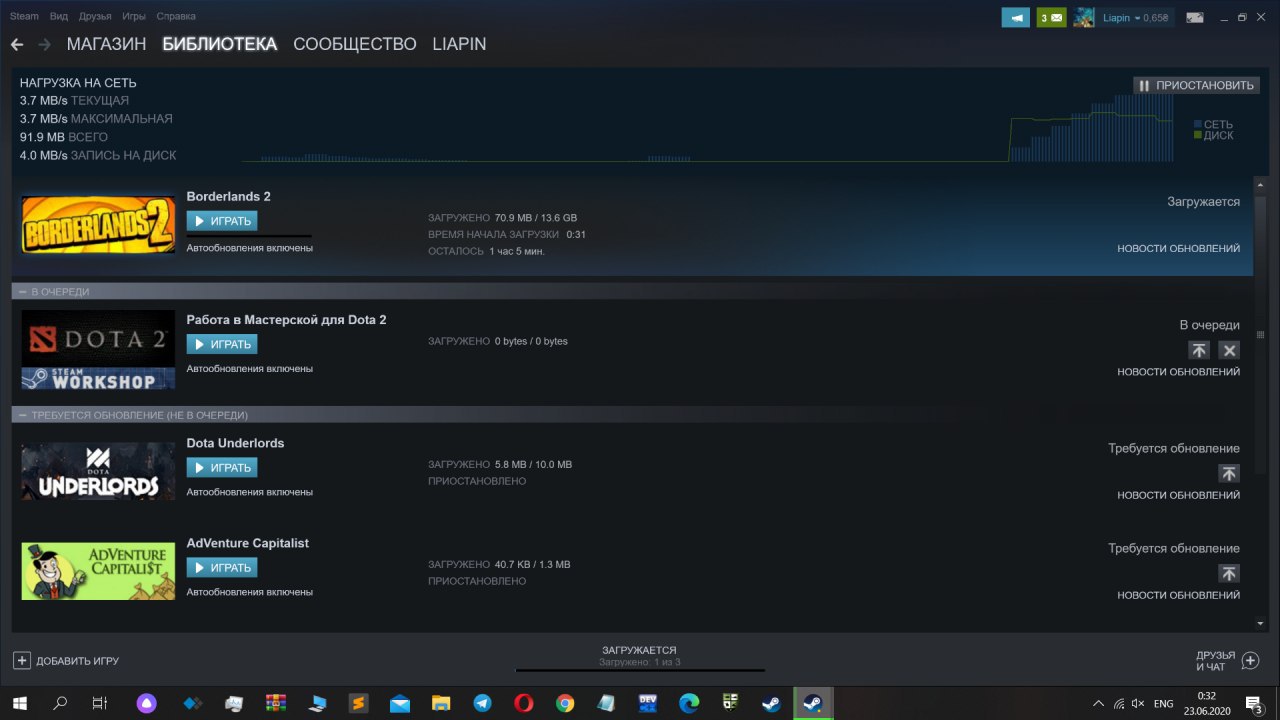Click the Borderlands 2 download progress bar

249,236
